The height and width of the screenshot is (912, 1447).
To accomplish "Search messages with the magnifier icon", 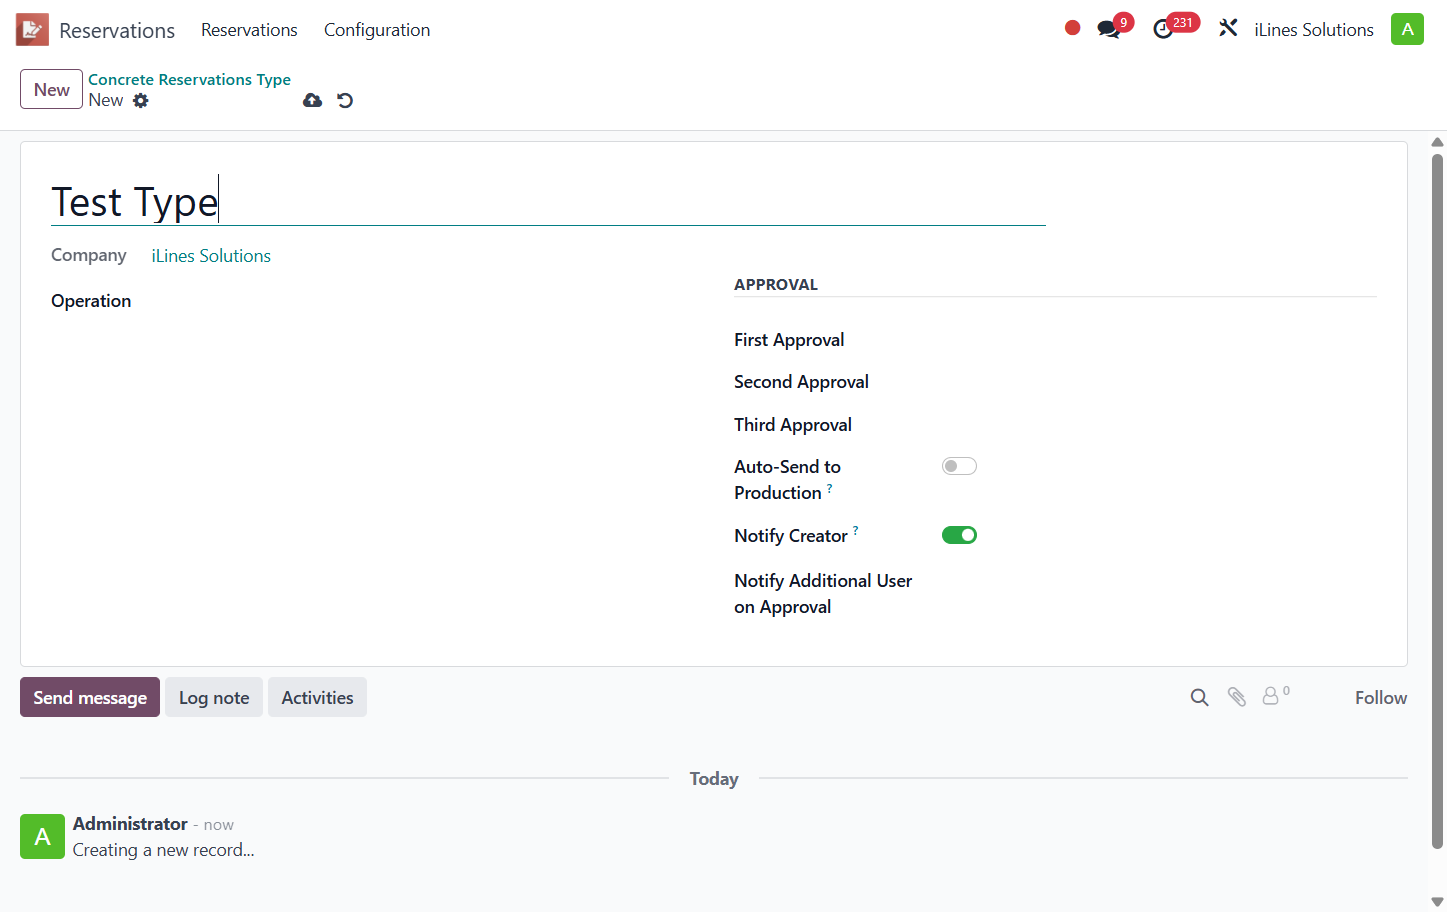I will pos(1199,697).
